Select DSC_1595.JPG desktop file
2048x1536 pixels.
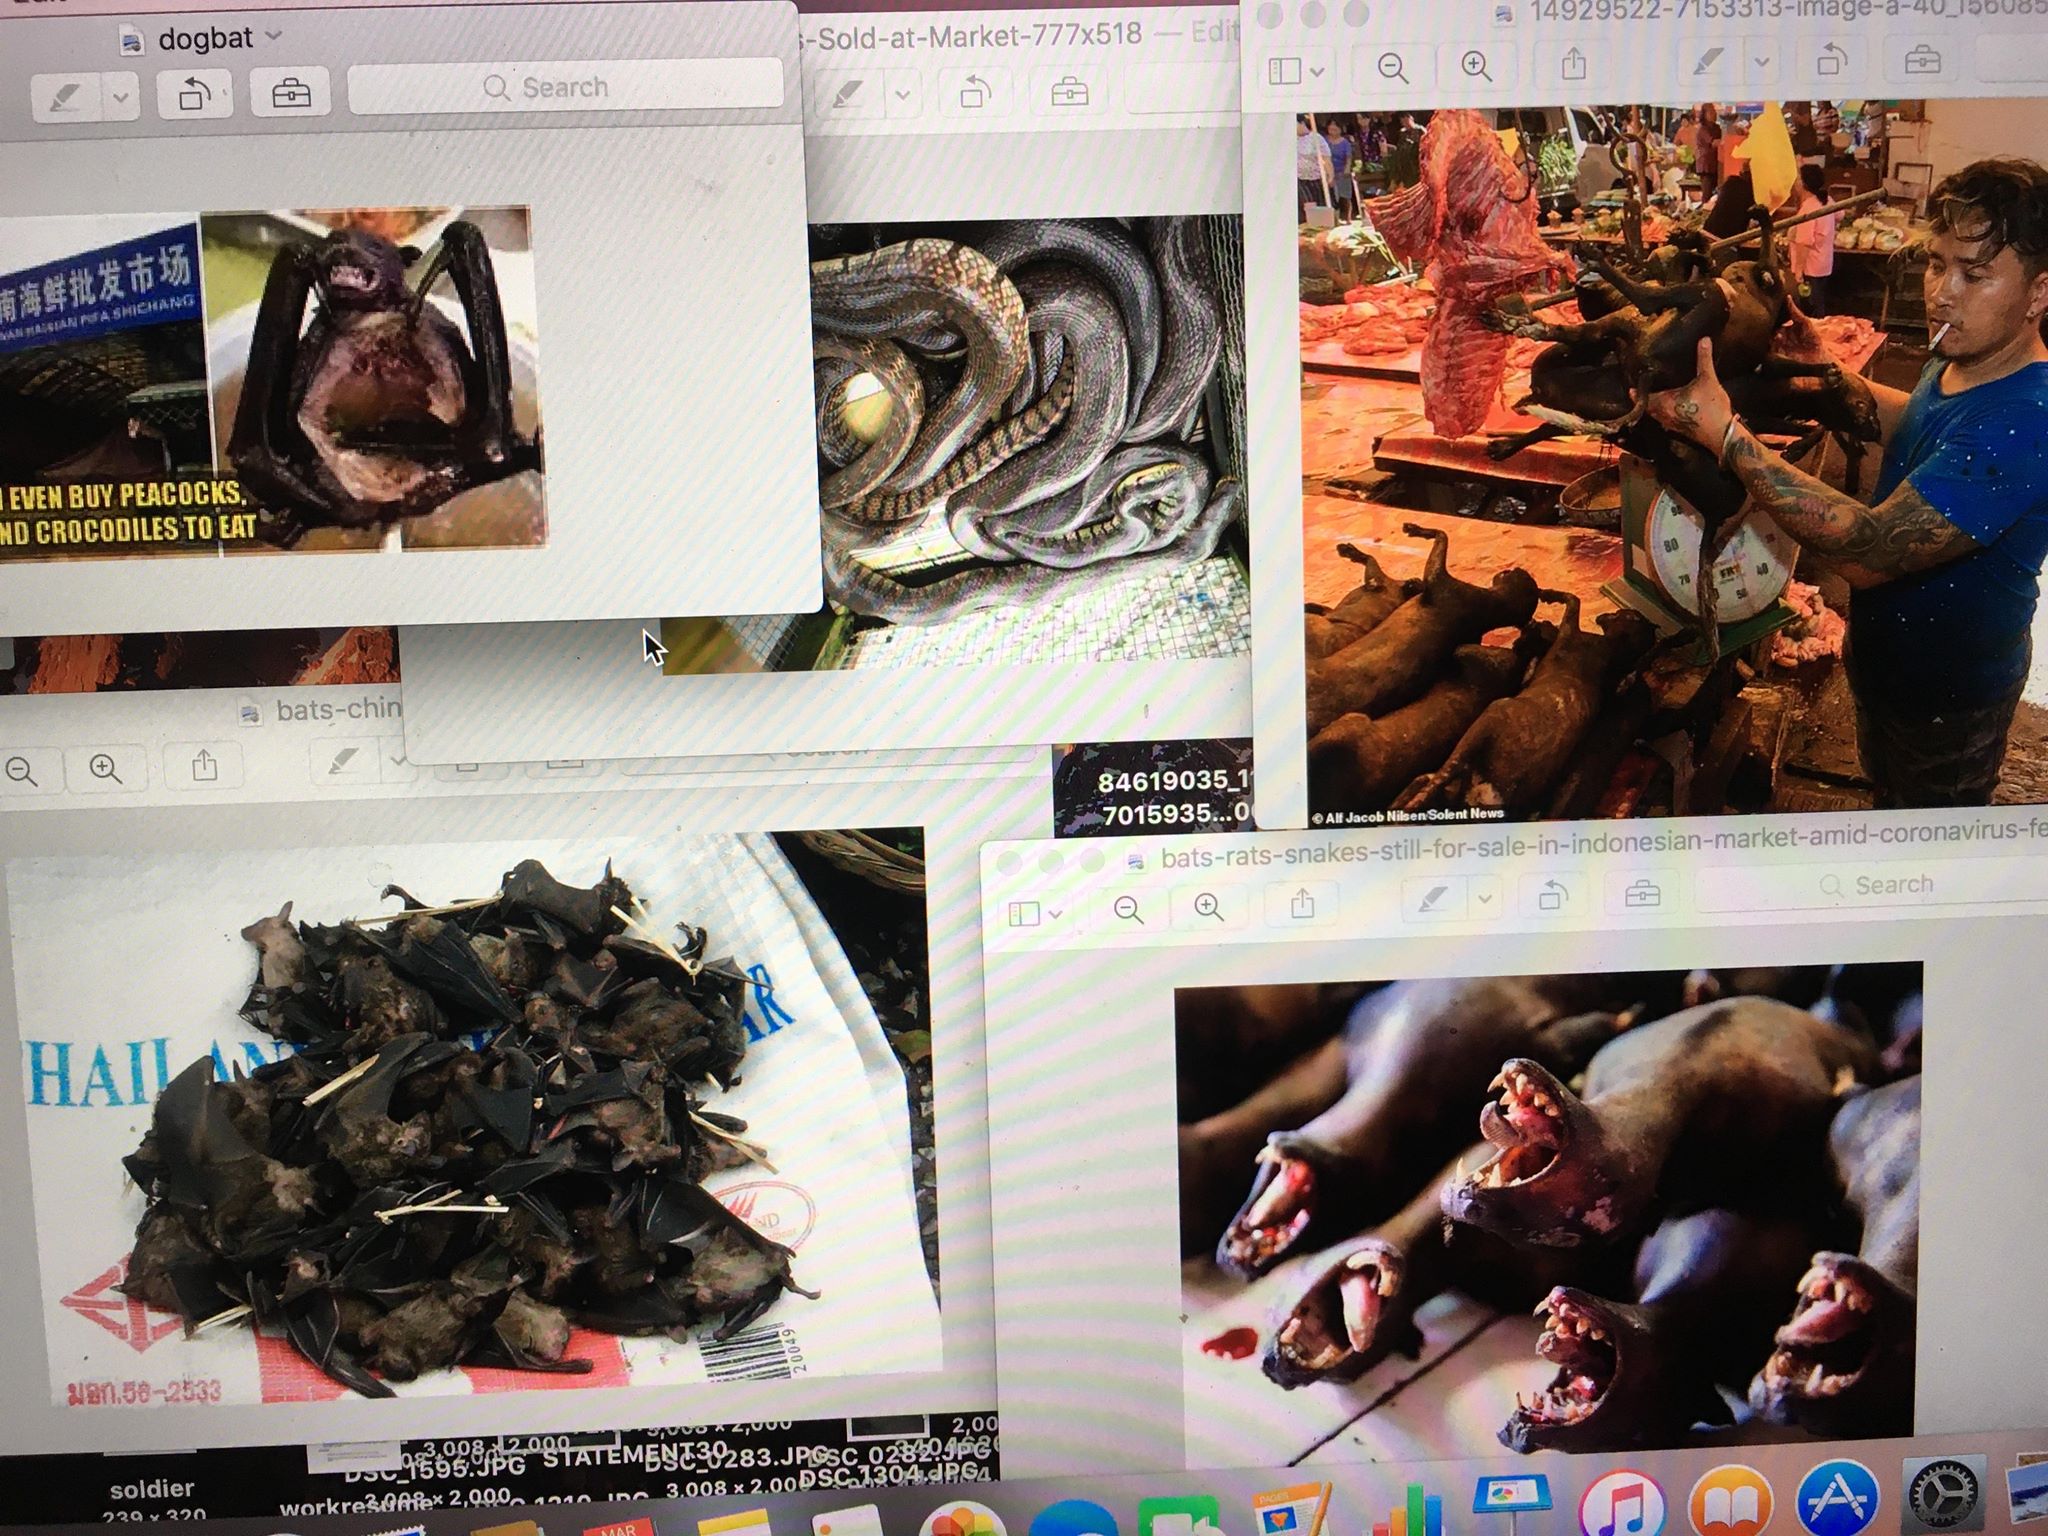click(435, 1468)
